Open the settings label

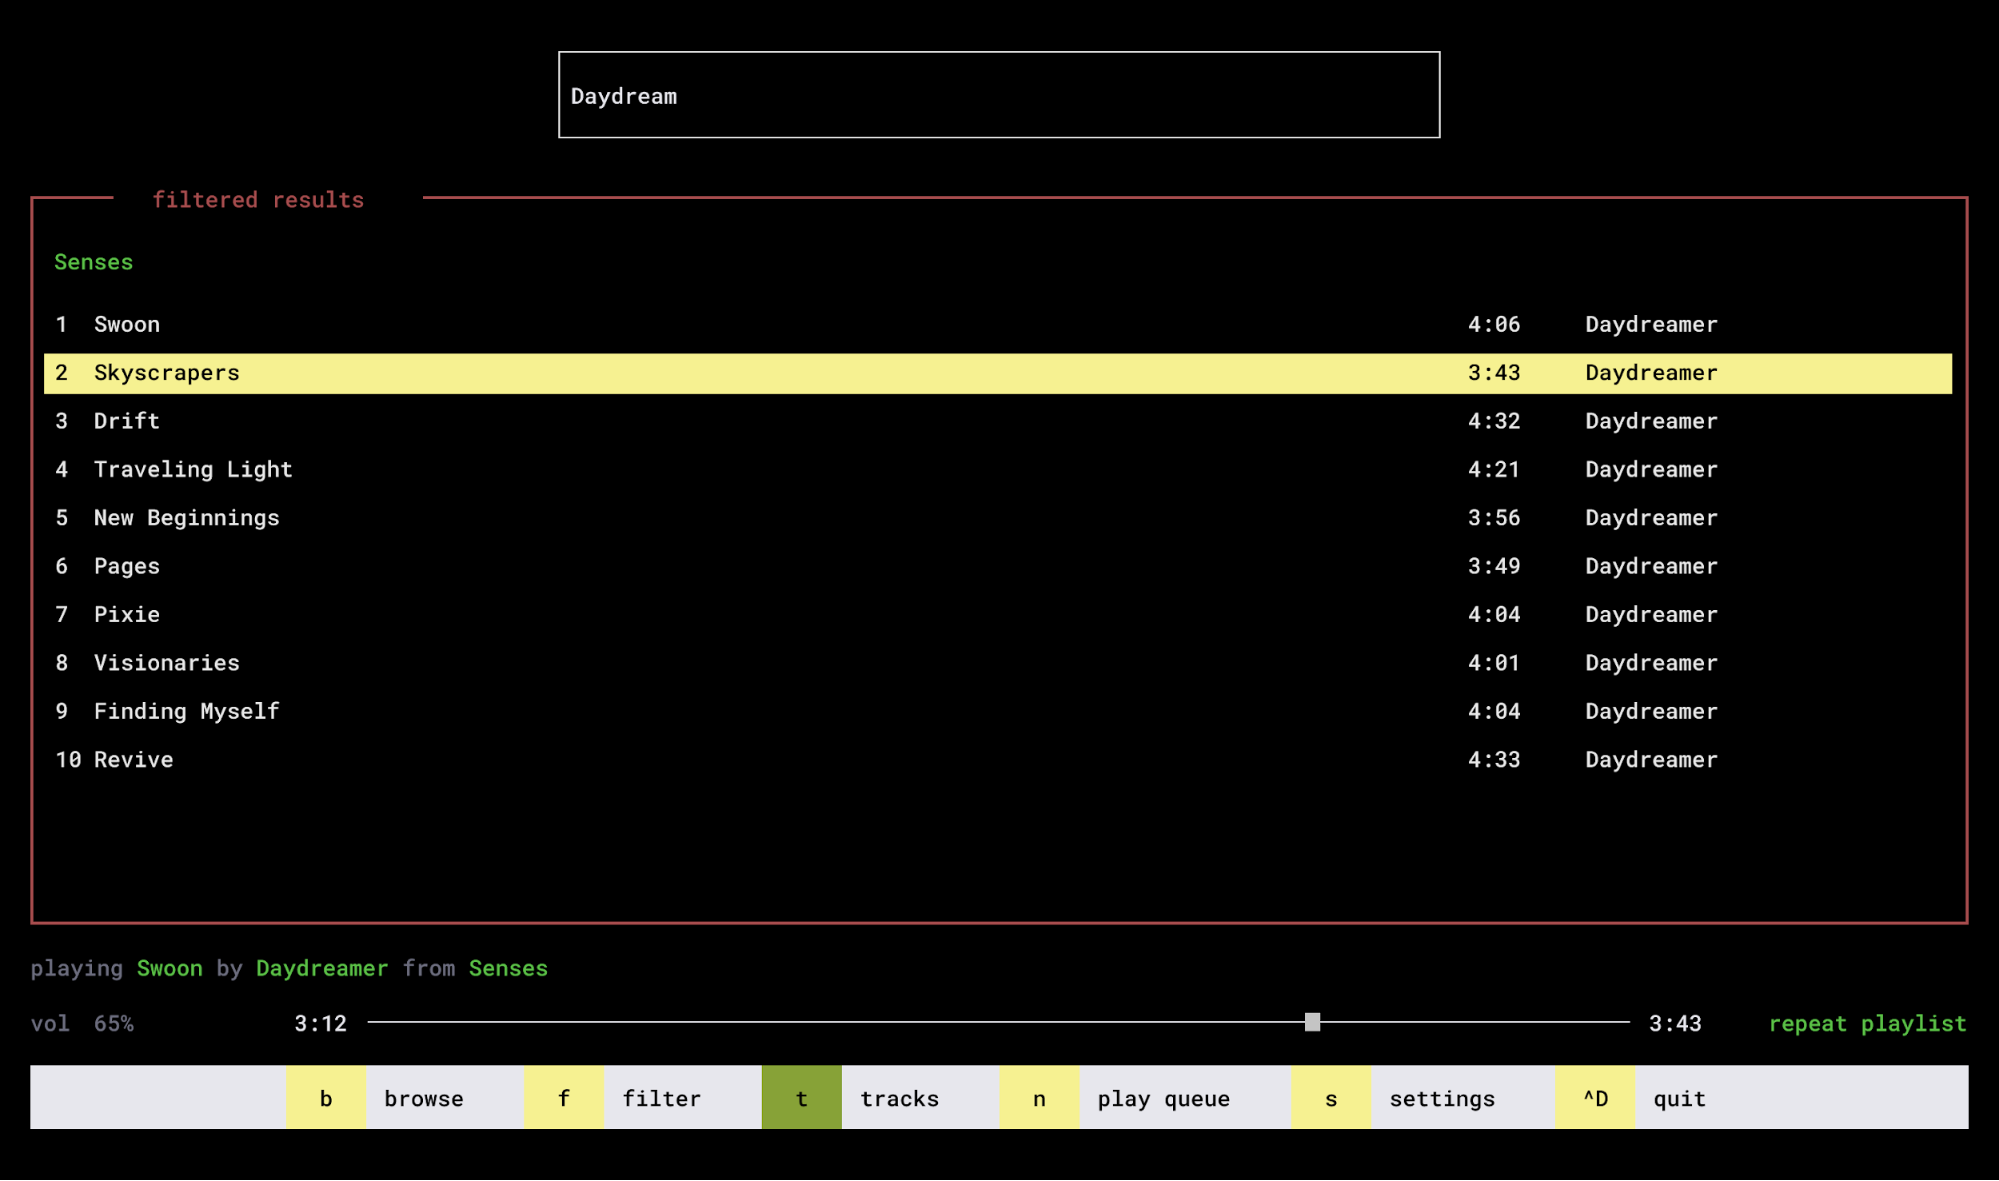(1442, 1098)
